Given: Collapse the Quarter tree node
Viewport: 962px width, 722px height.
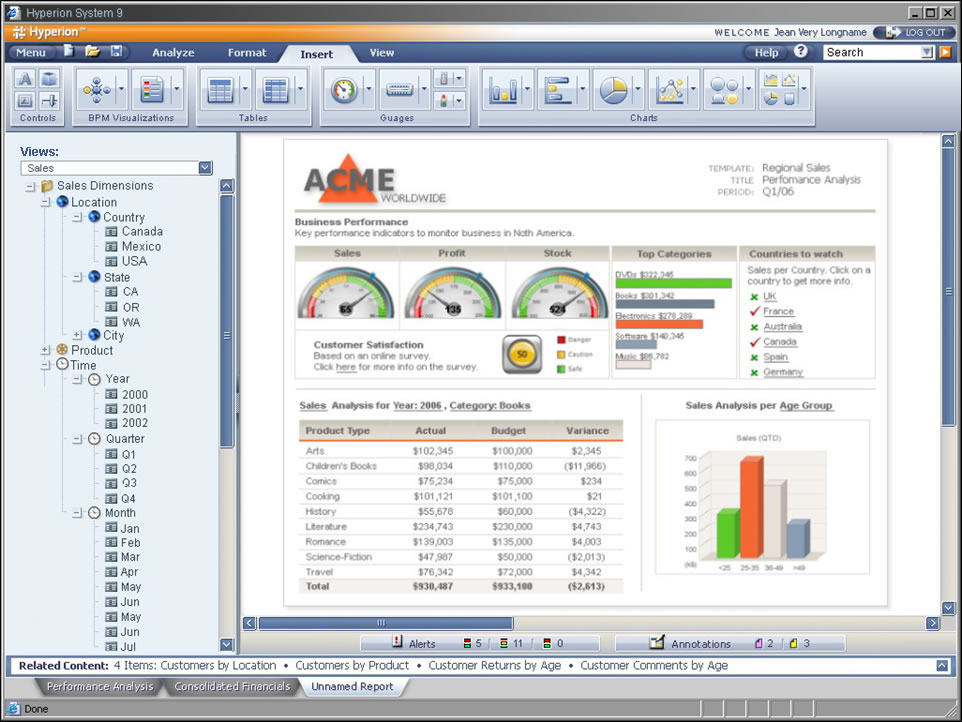Looking at the screenshot, I should click(77, 439).
